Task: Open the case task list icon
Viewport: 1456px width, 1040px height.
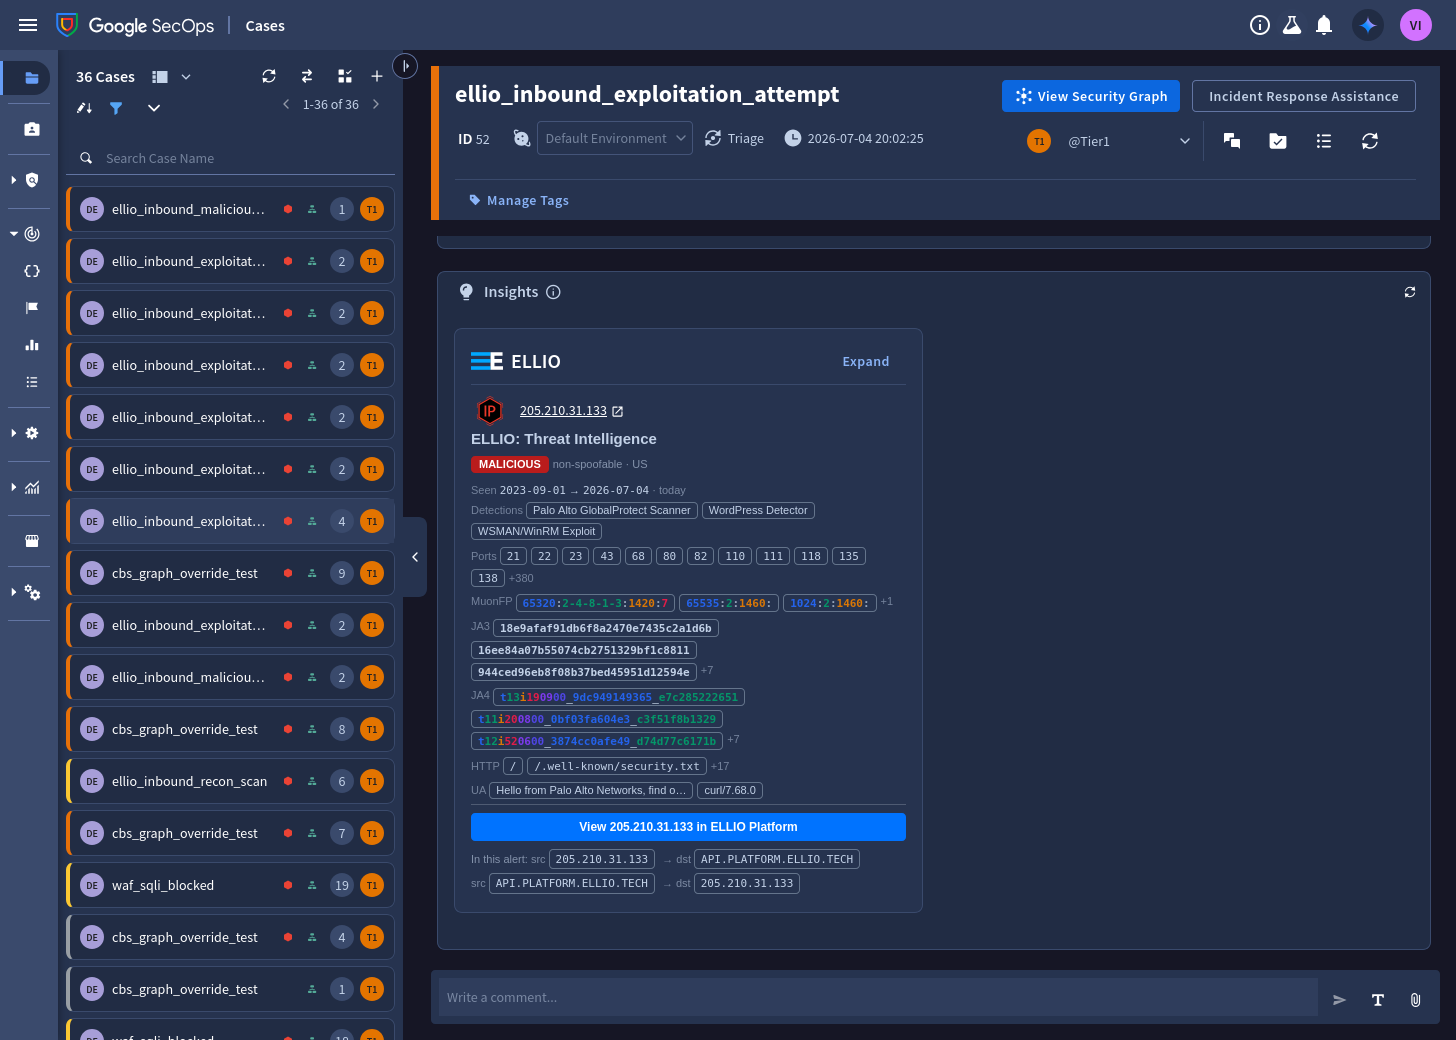Action: click(1324, 141)
